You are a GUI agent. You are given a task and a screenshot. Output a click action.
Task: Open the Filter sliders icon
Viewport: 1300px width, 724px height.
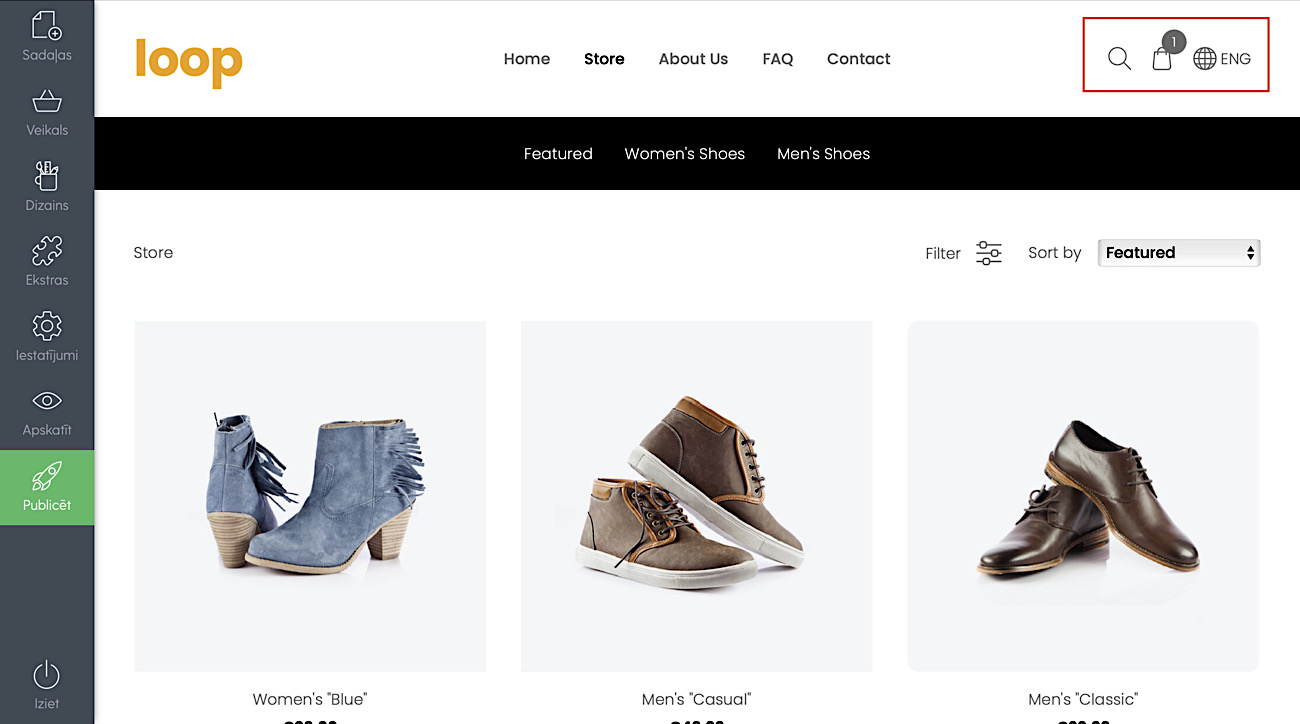pyautogui.click(x=989, y=253)
